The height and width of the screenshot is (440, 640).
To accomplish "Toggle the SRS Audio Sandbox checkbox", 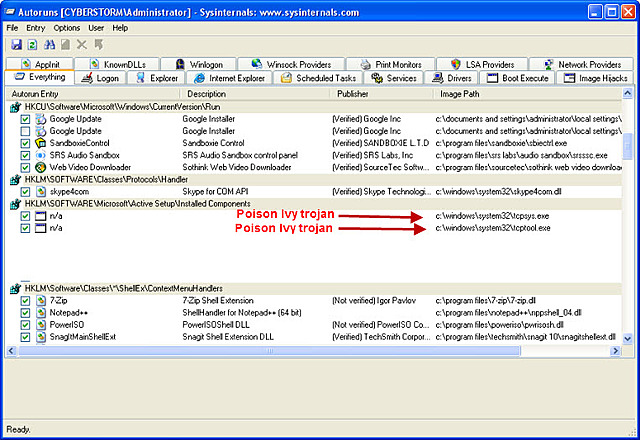I will coord(25,156).
